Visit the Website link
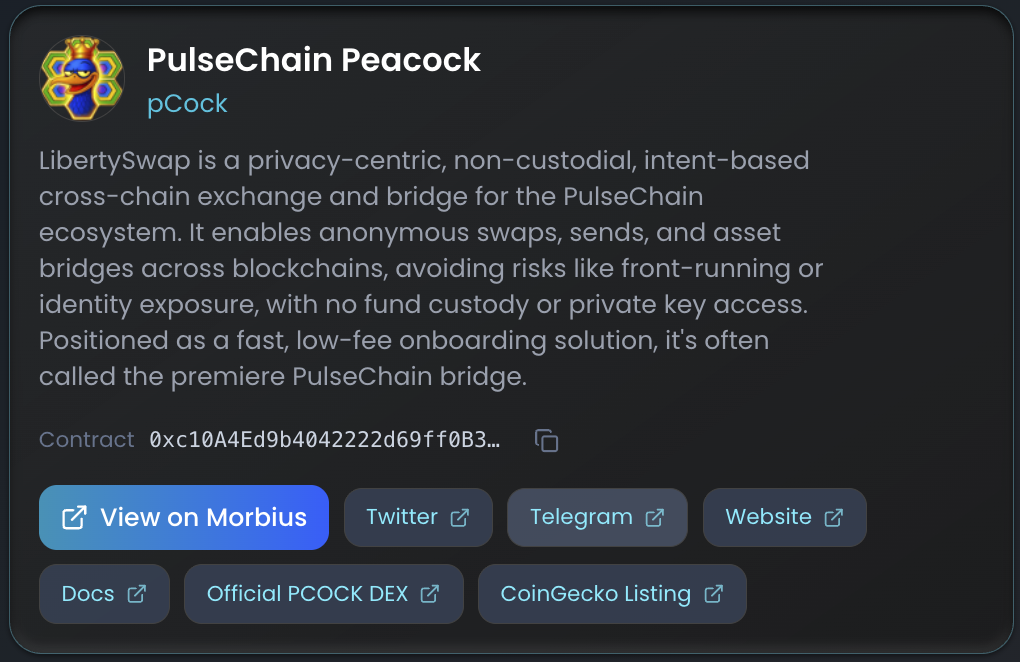The height and width of the screenshot is (662, 1020). [x=768, y=517]
